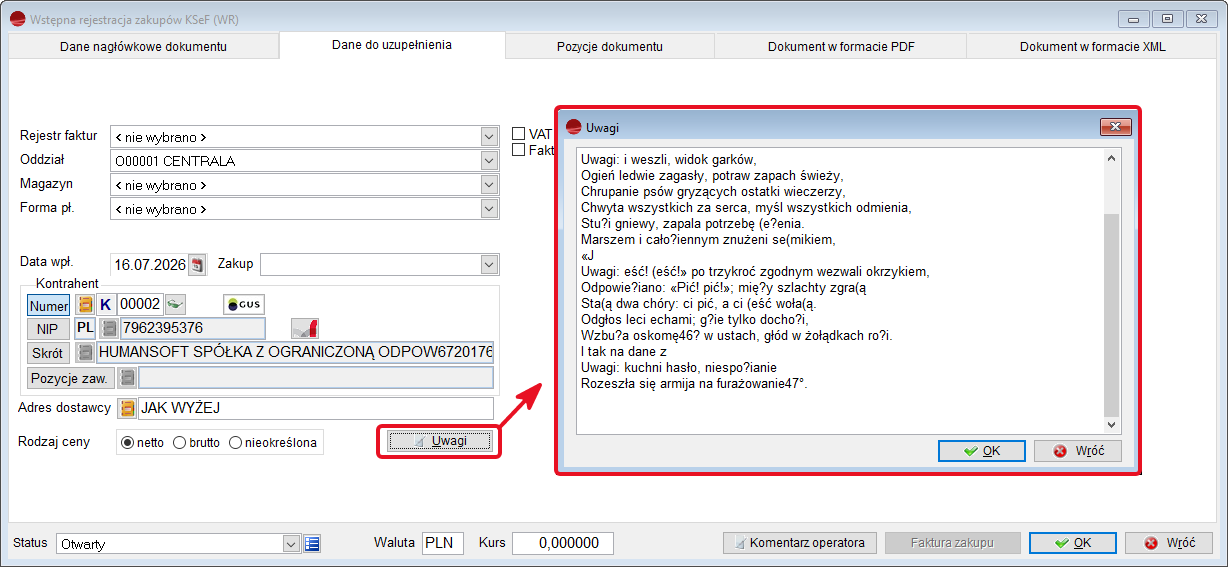Click OK at bottom of main window
1228x567 pixels.
(1073, 543)
